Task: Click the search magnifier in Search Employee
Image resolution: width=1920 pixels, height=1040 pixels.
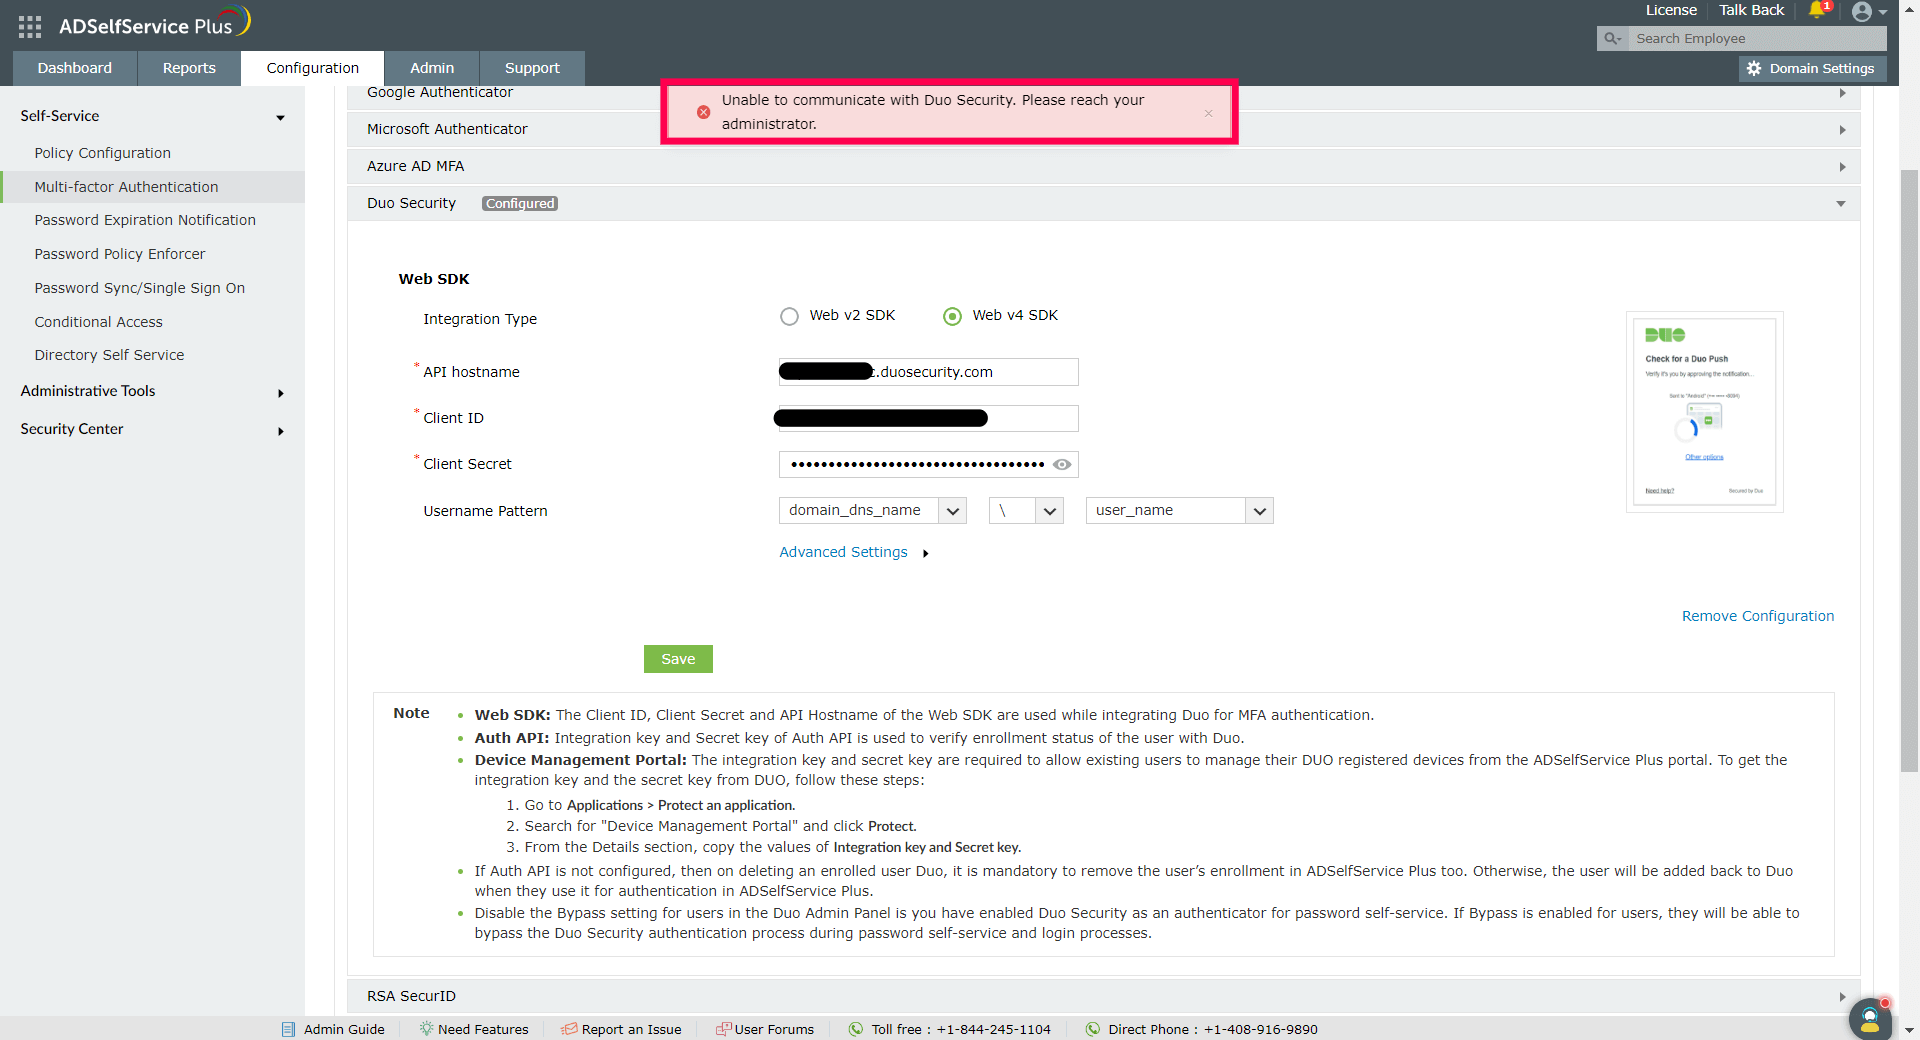Action: point(1611,38)
